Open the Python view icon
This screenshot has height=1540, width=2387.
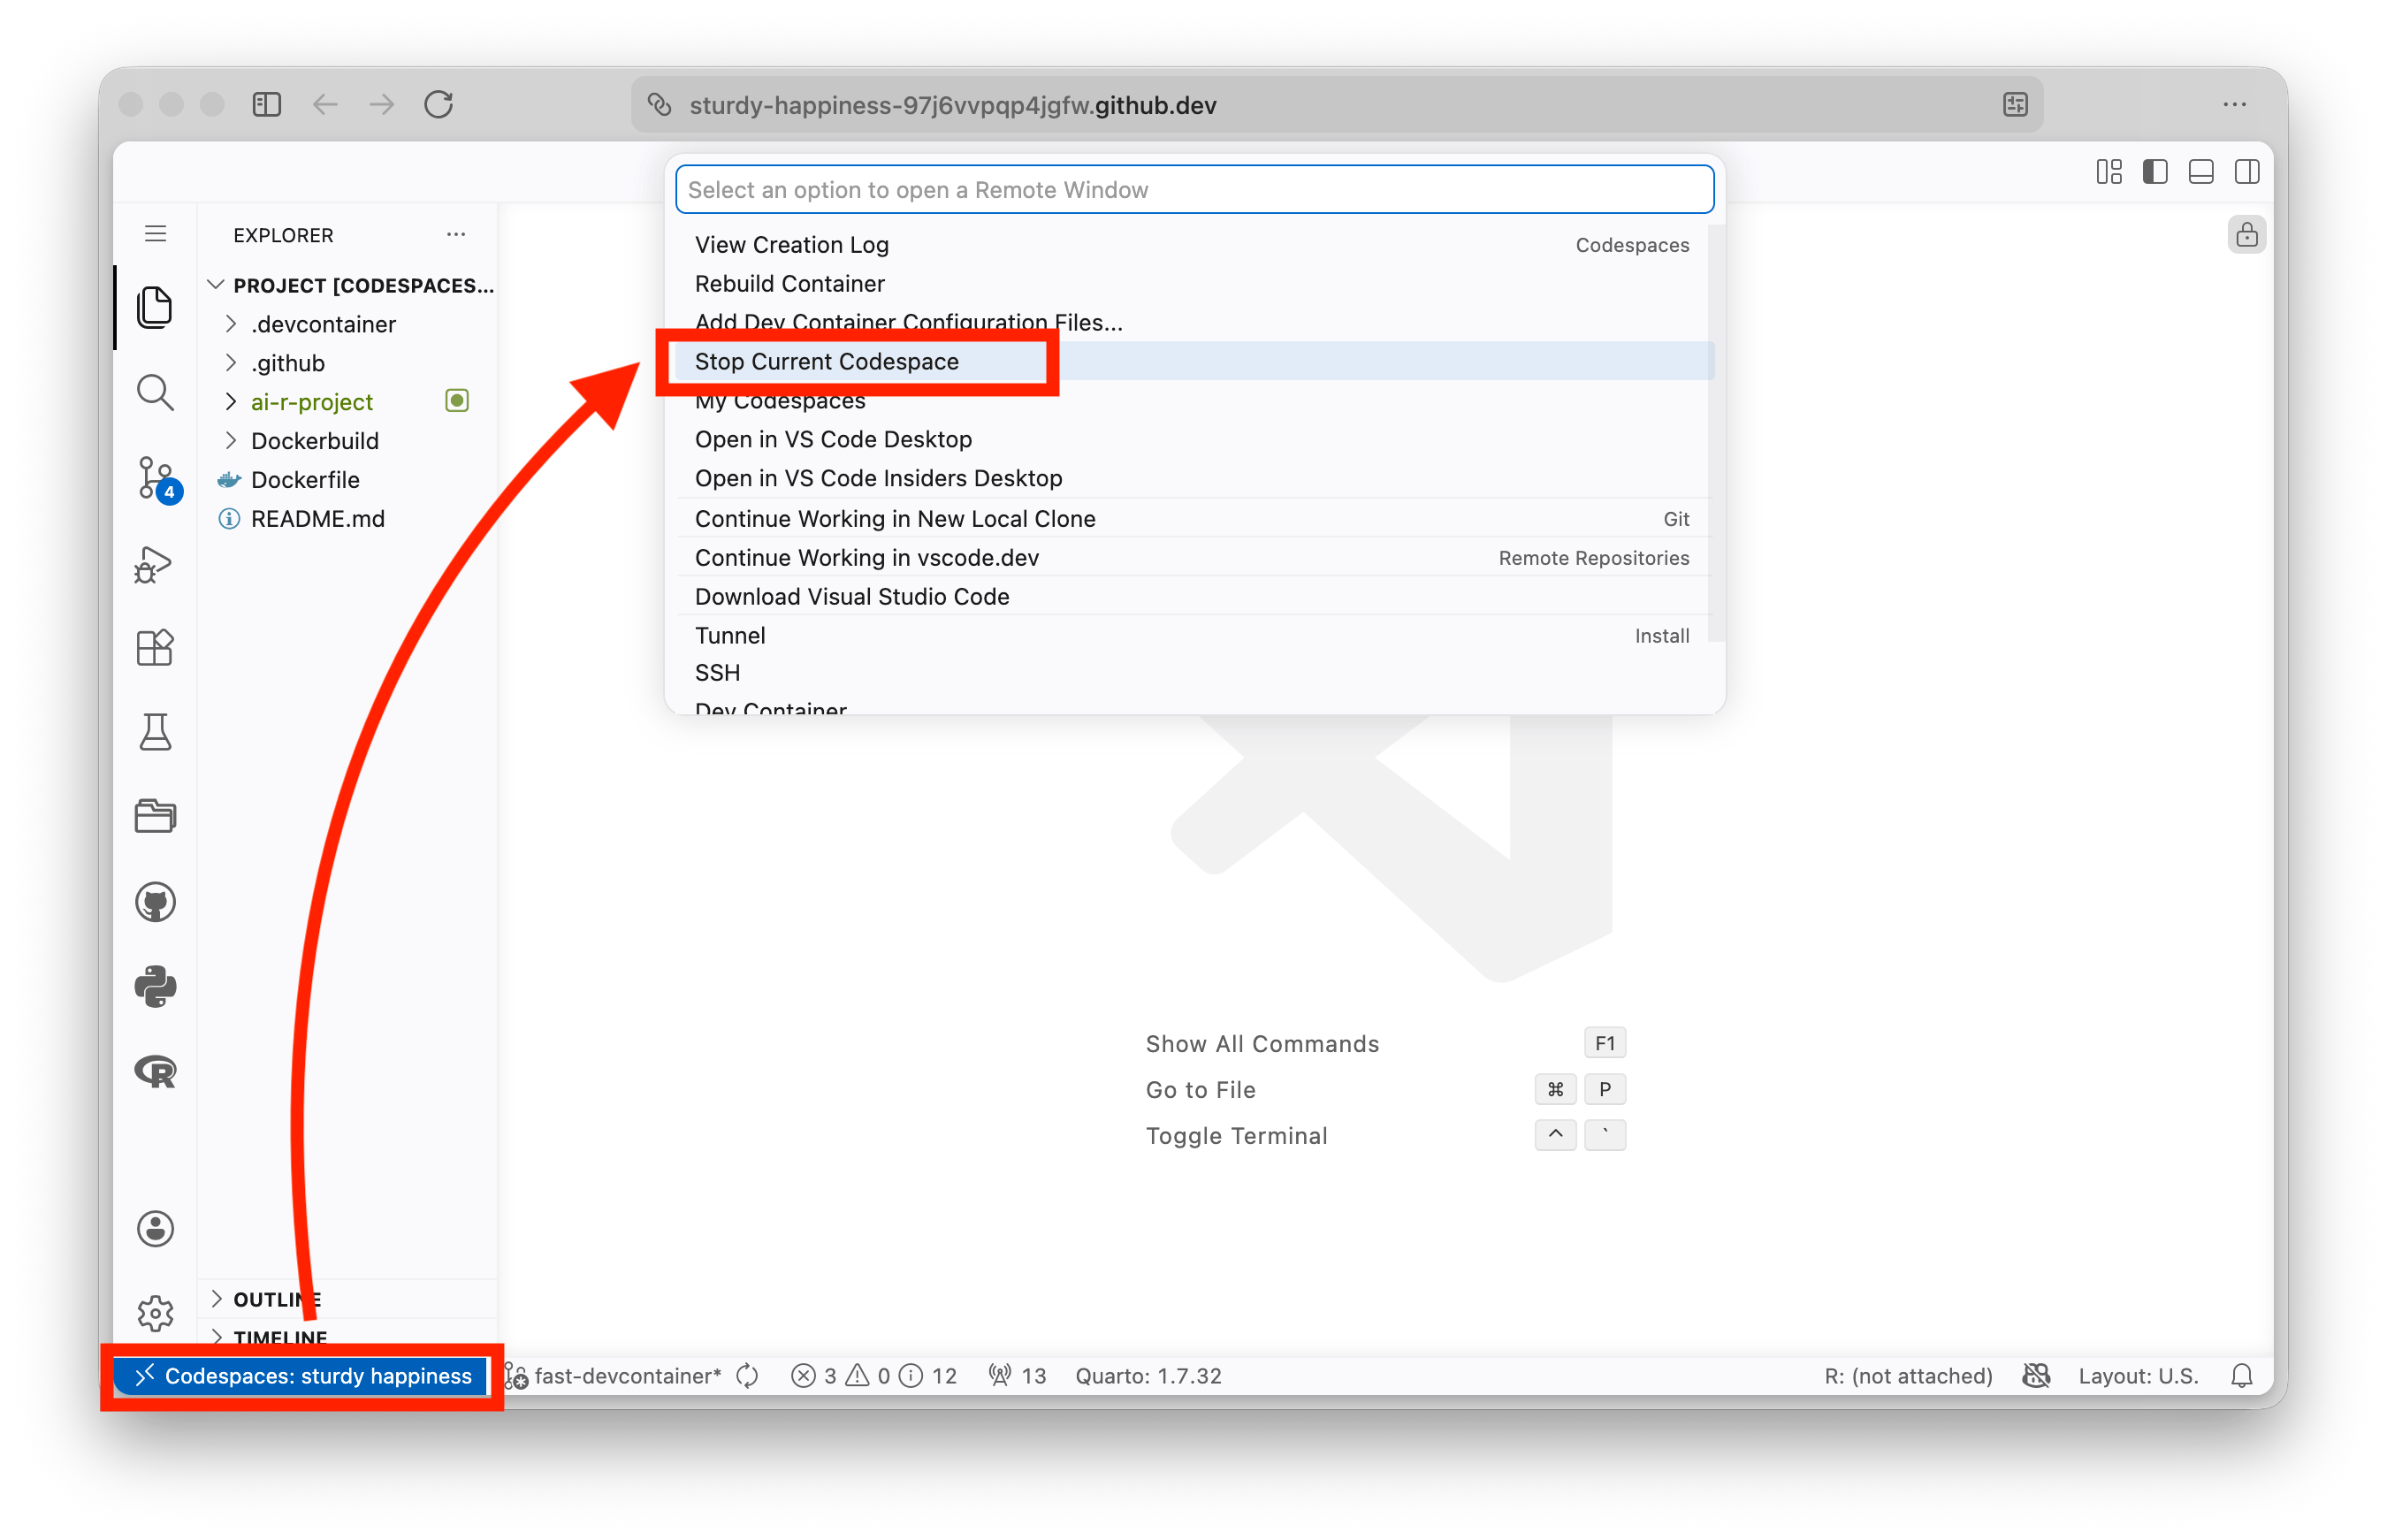(155, 986)
